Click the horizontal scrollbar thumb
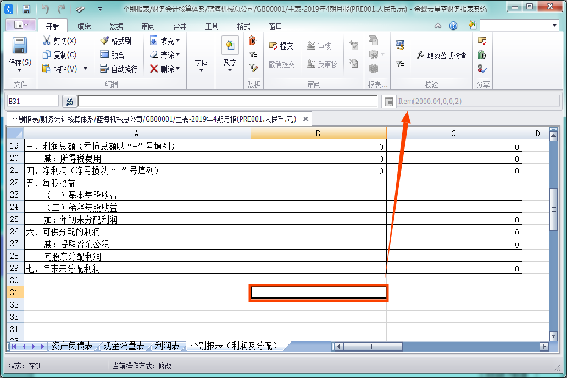 point(372,347)
